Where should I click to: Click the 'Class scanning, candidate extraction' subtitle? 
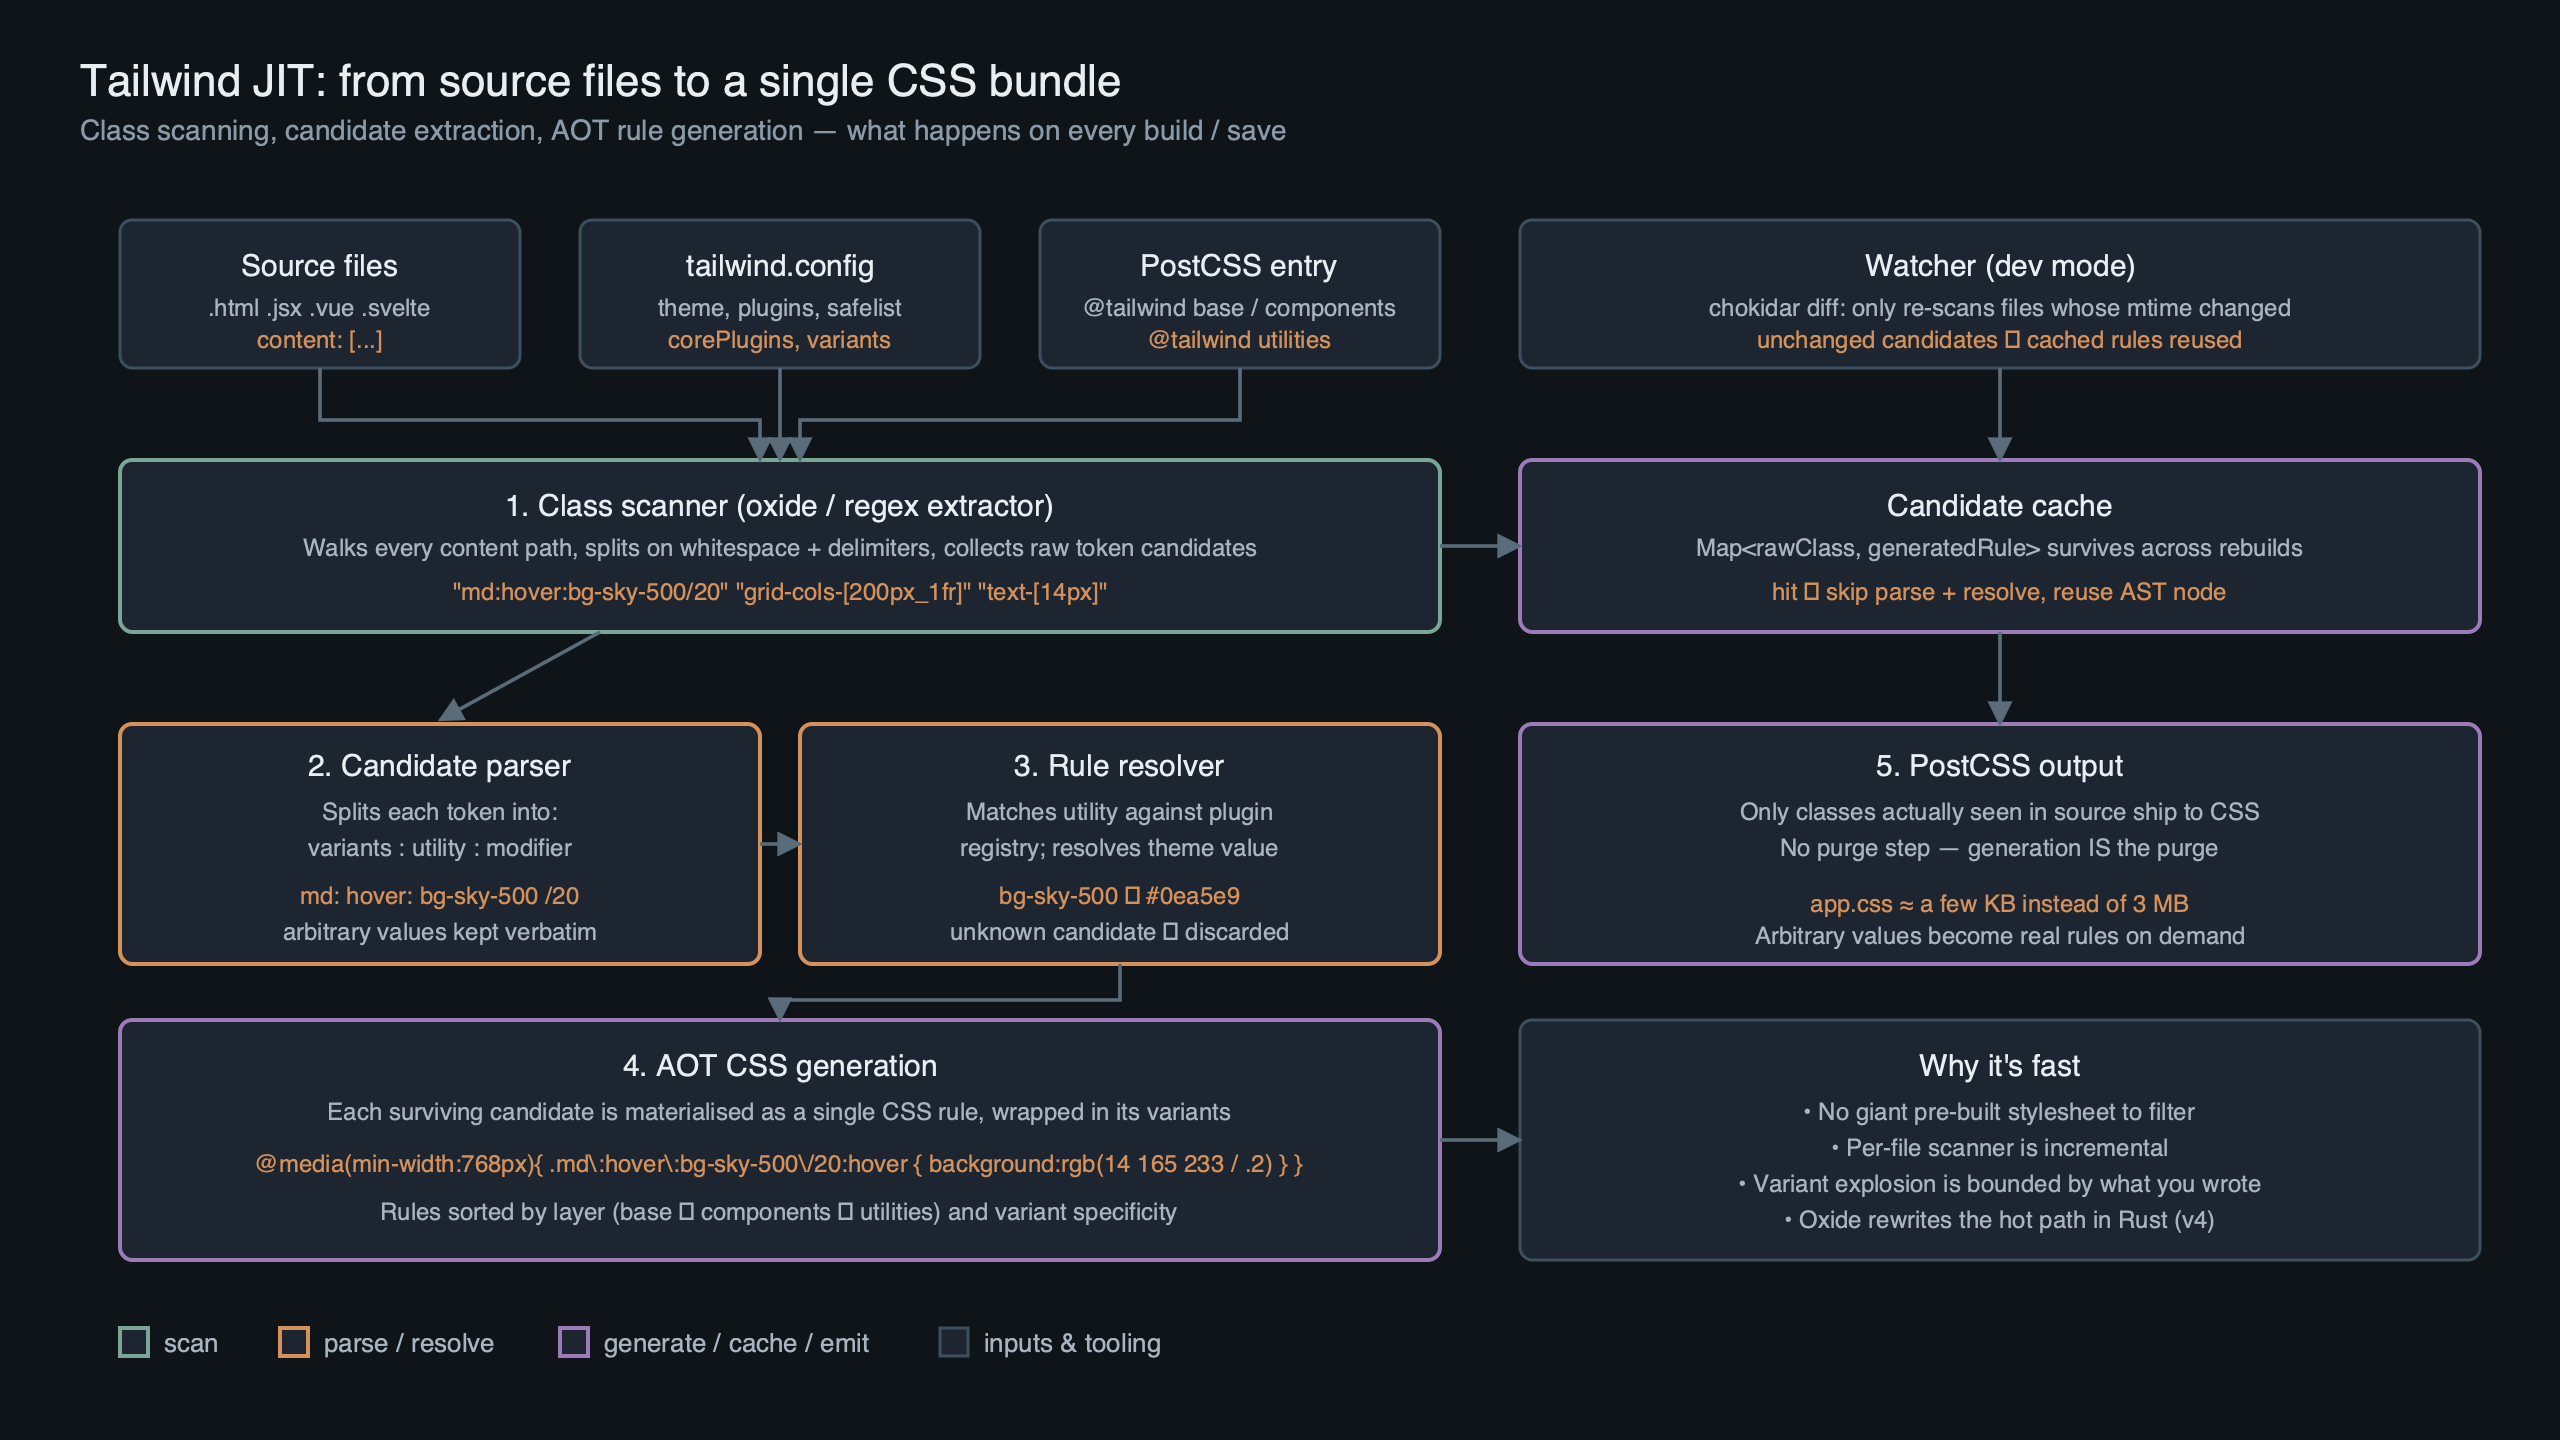tap(683, 131)
